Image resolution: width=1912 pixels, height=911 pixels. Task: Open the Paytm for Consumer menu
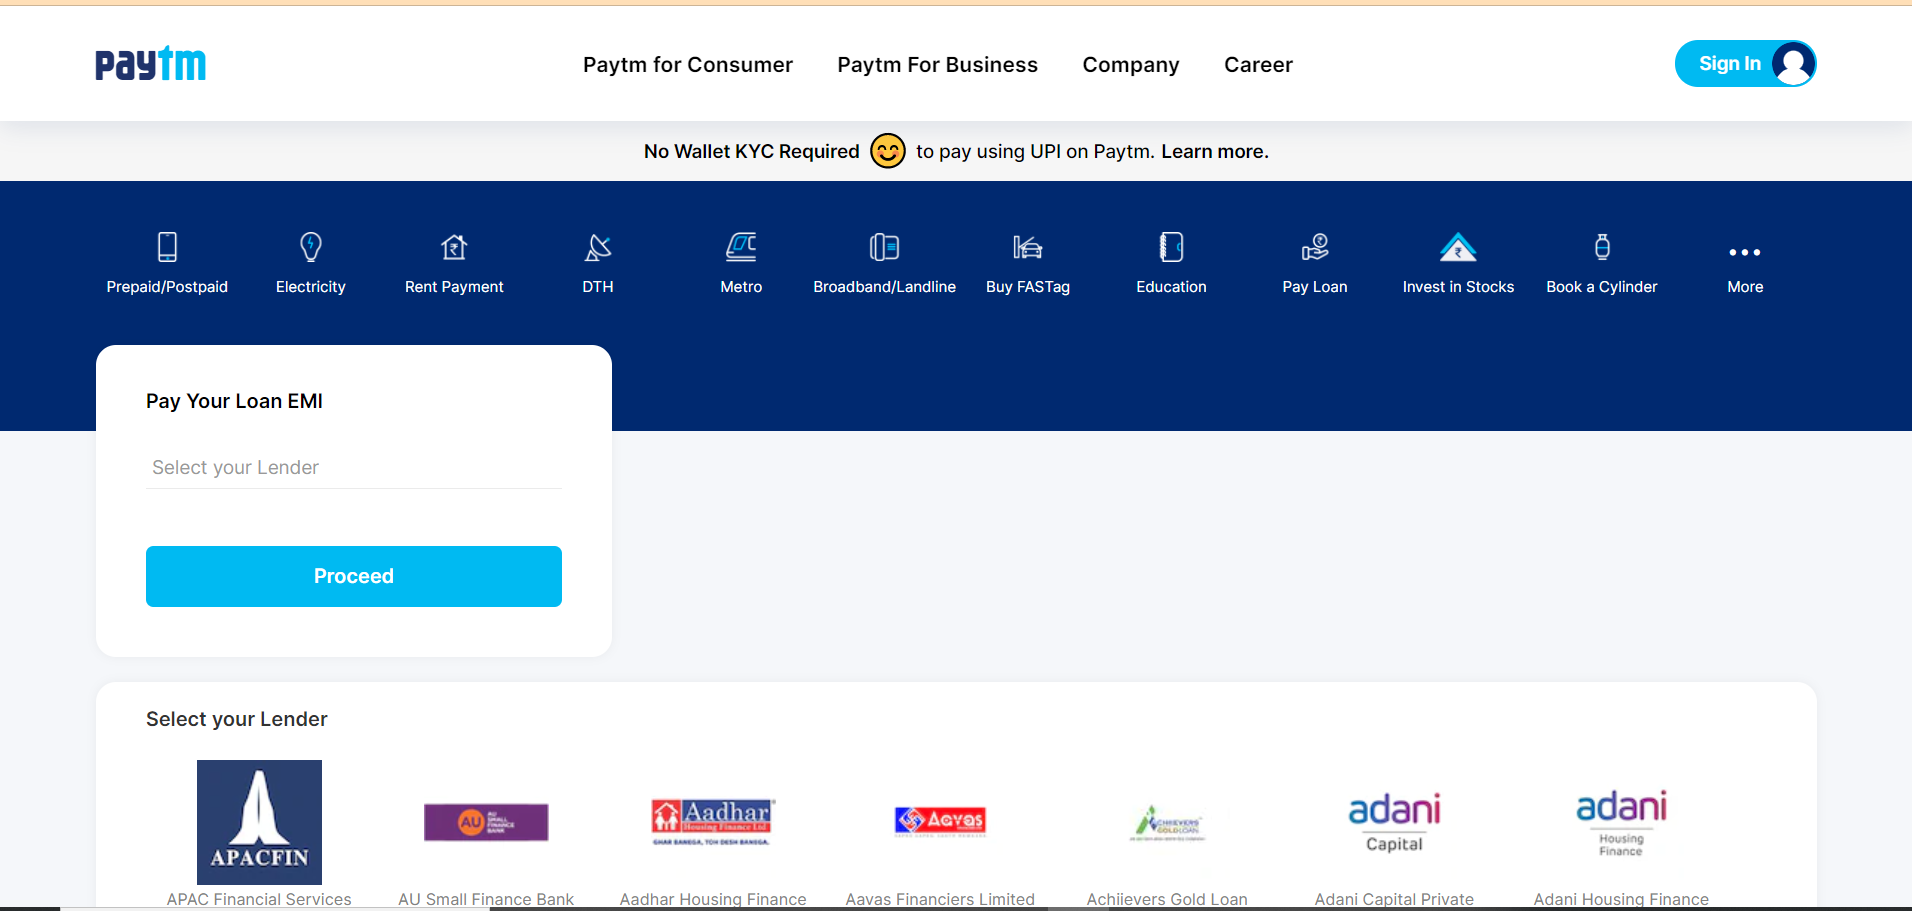688,65
